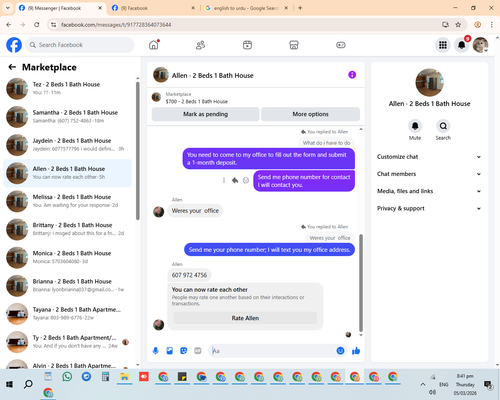This screenshot has width=500, height=400.
Task: Open the Watch video icon in top navigation
Action: (247, 45)
